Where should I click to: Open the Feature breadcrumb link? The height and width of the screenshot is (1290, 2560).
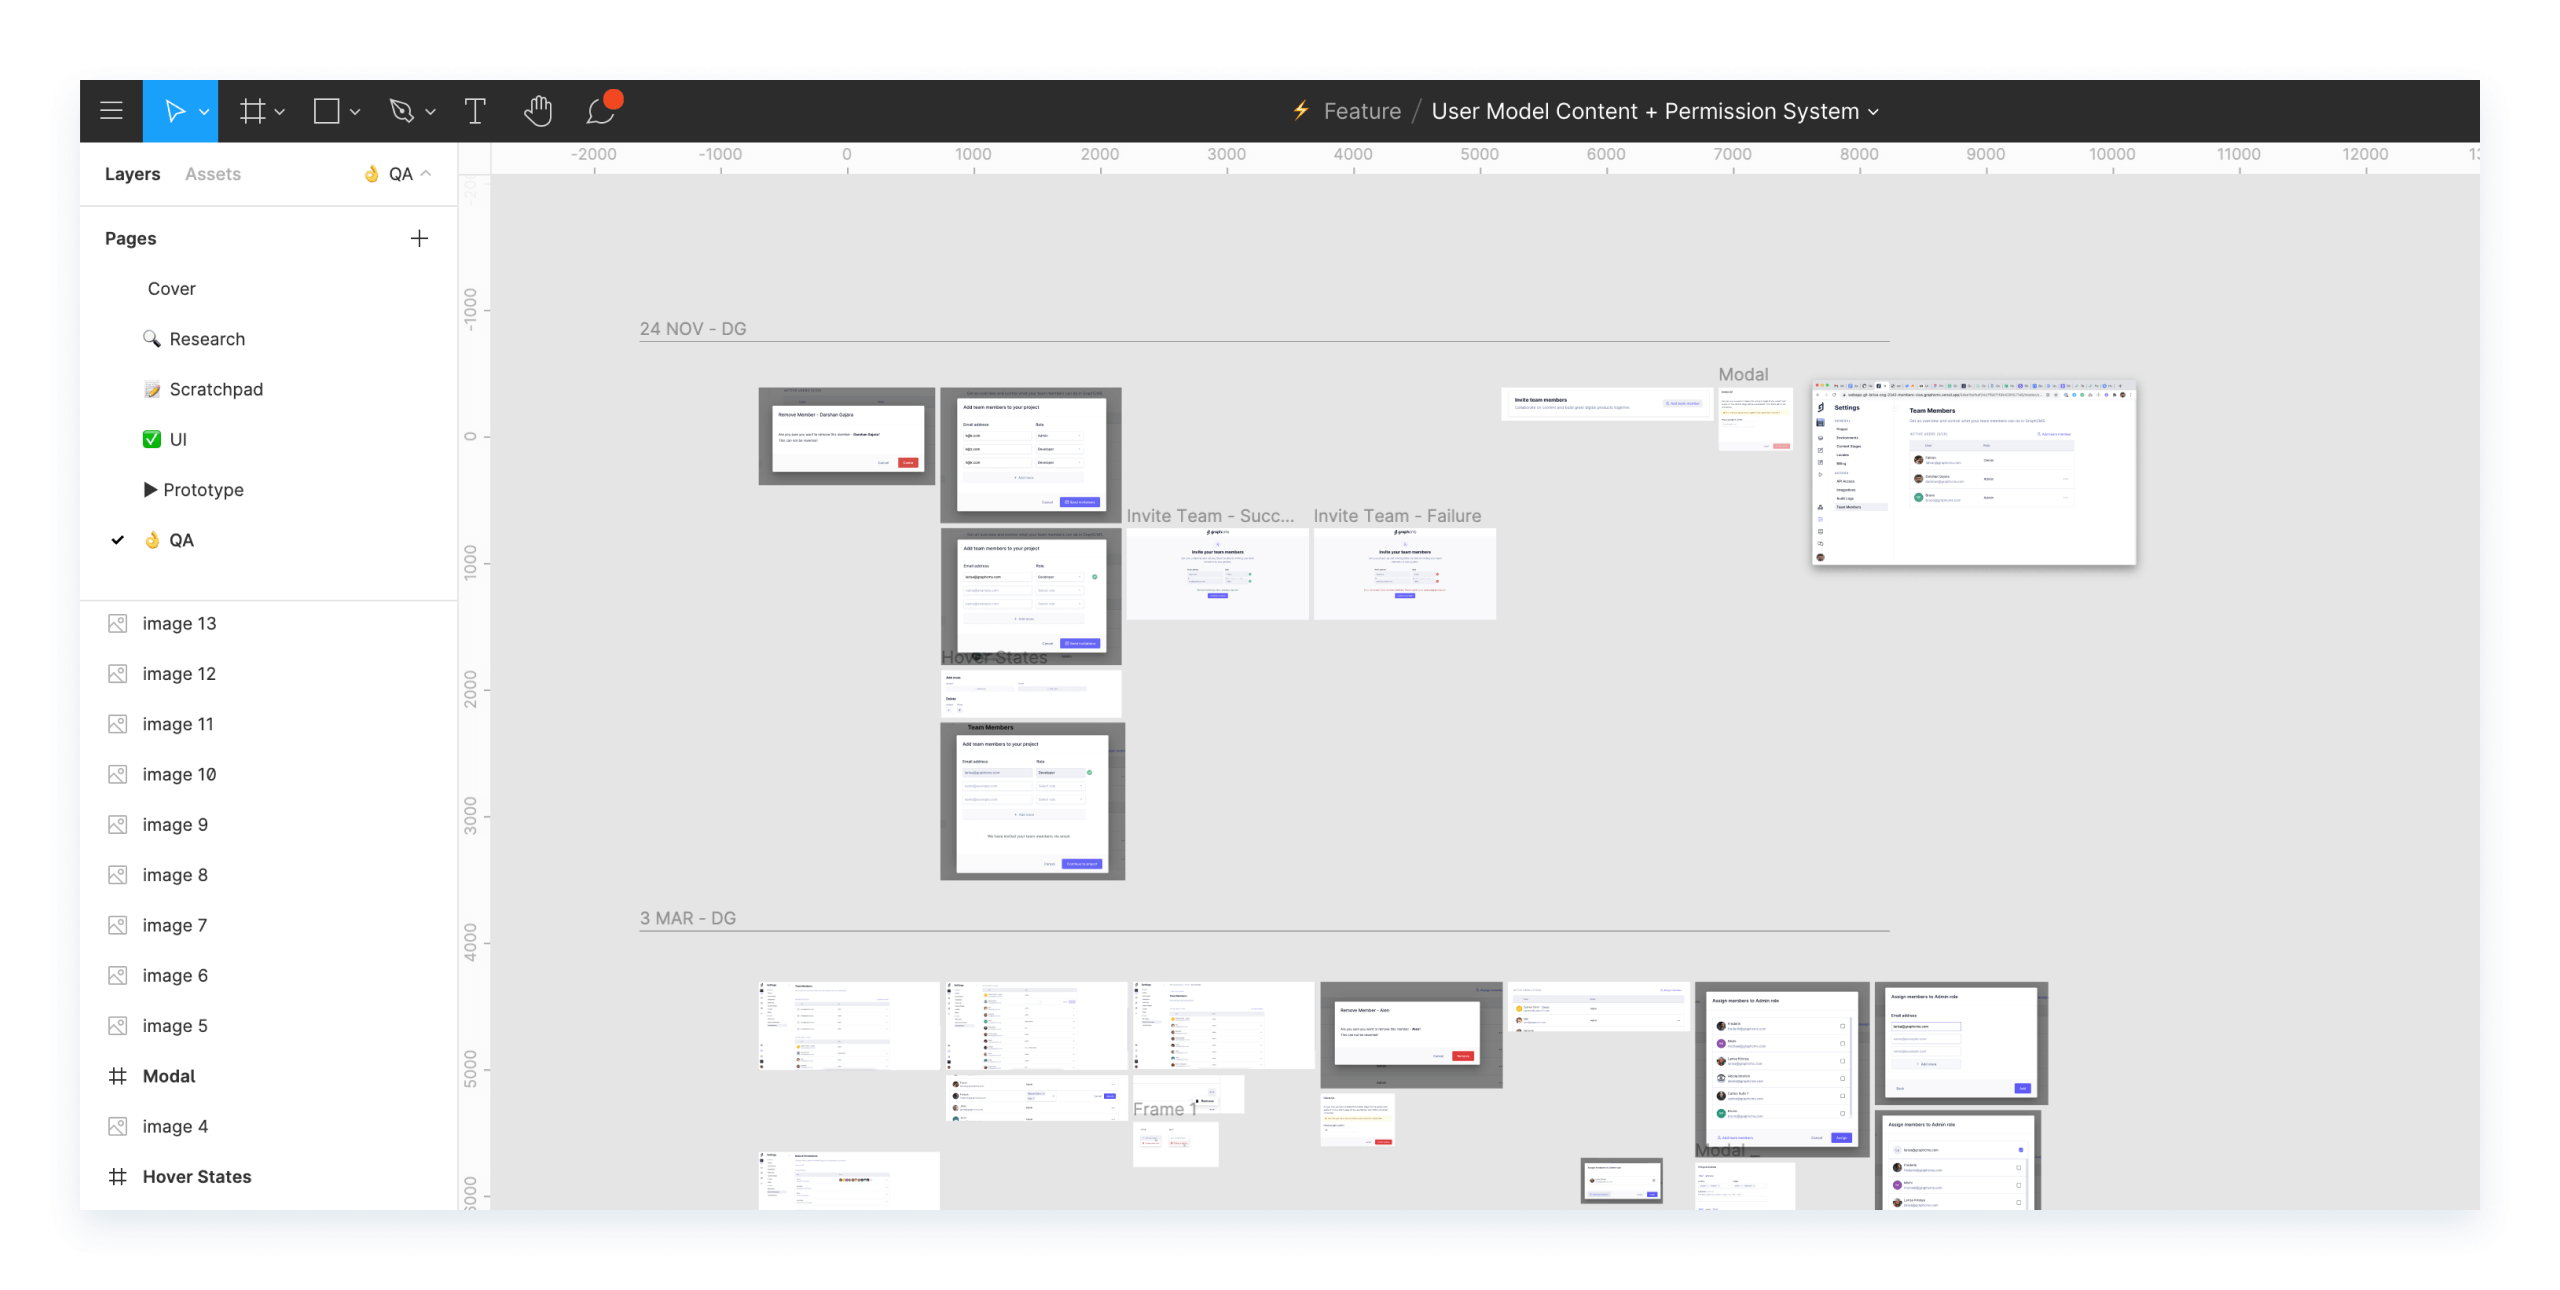tap(1361, 111)
